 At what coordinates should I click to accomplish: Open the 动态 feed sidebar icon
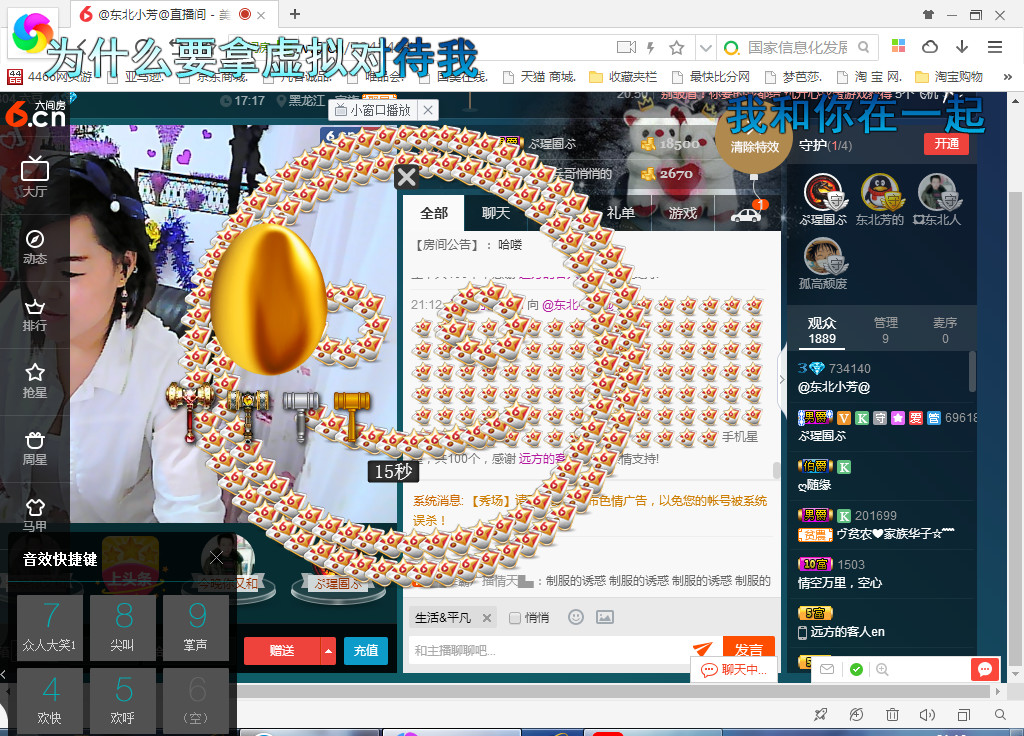pyautogui.click(x=35, y=247)
